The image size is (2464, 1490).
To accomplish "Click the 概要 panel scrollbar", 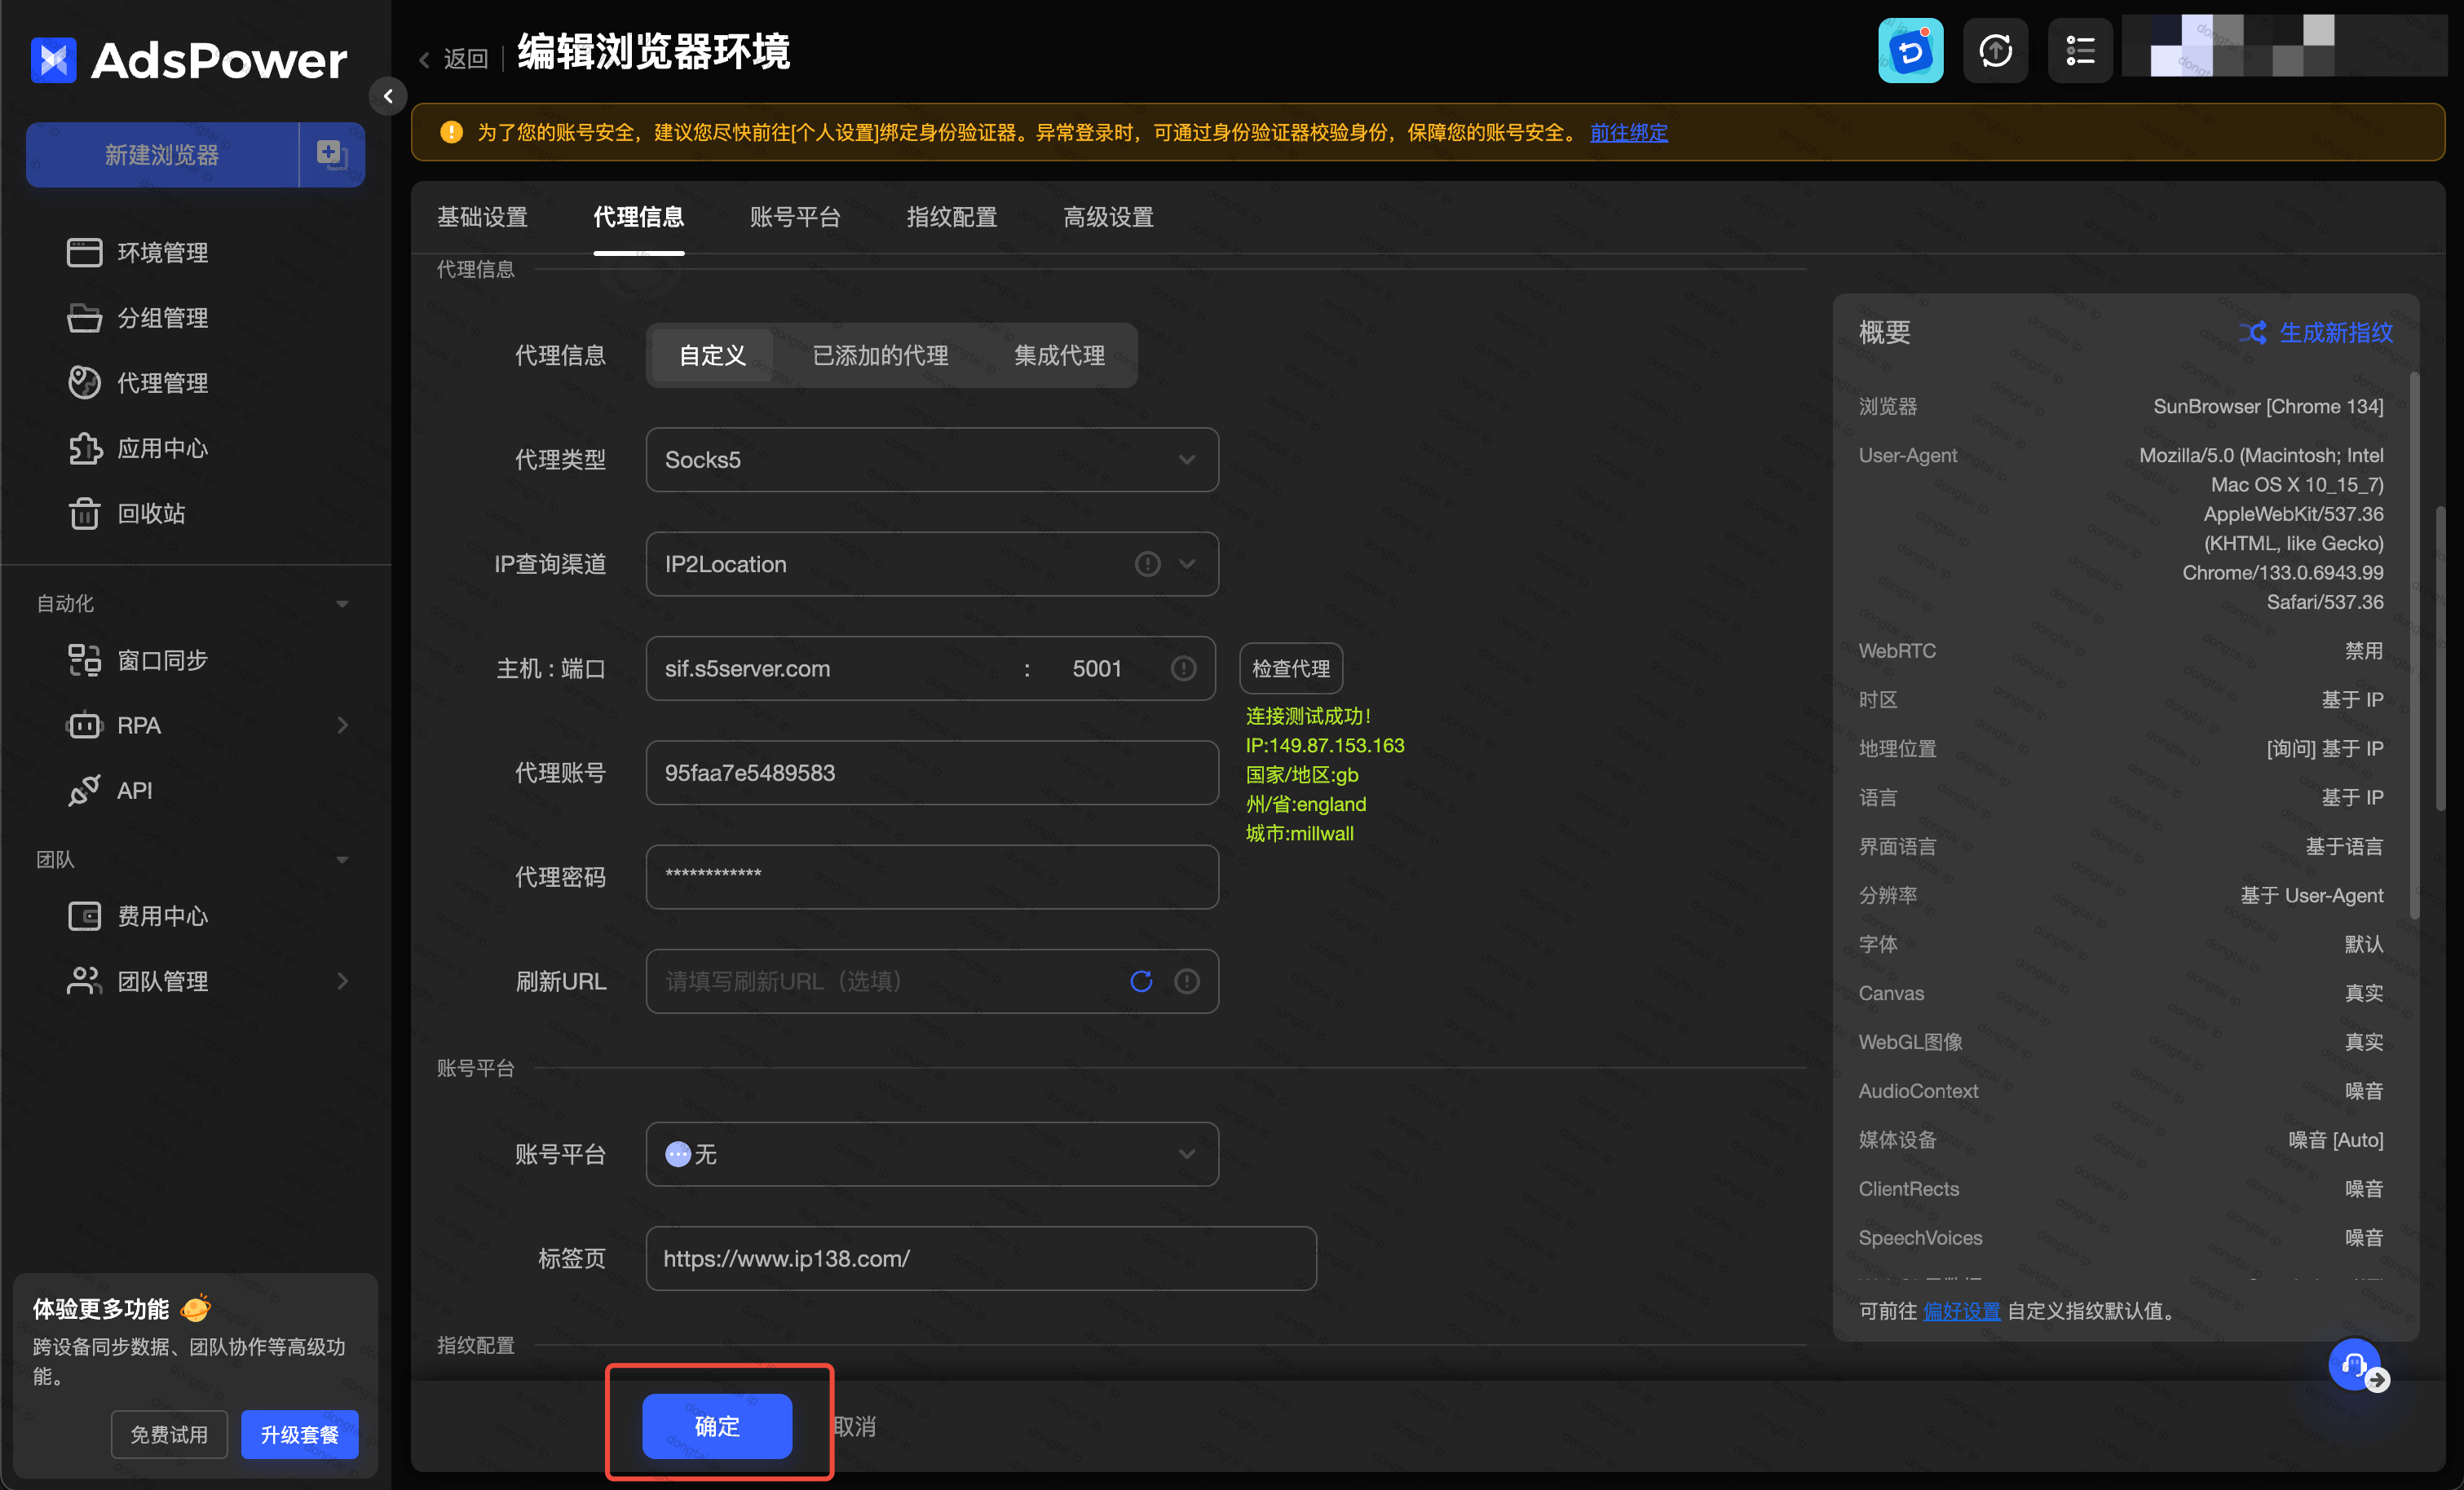I will 2414,645.
